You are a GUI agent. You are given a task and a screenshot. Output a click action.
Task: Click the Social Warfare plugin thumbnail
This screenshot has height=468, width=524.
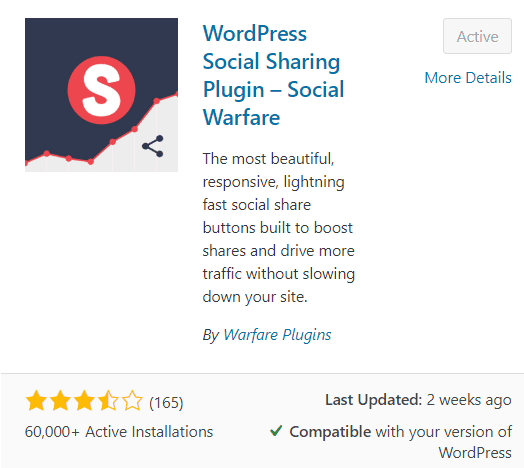[x=101, y=95]
